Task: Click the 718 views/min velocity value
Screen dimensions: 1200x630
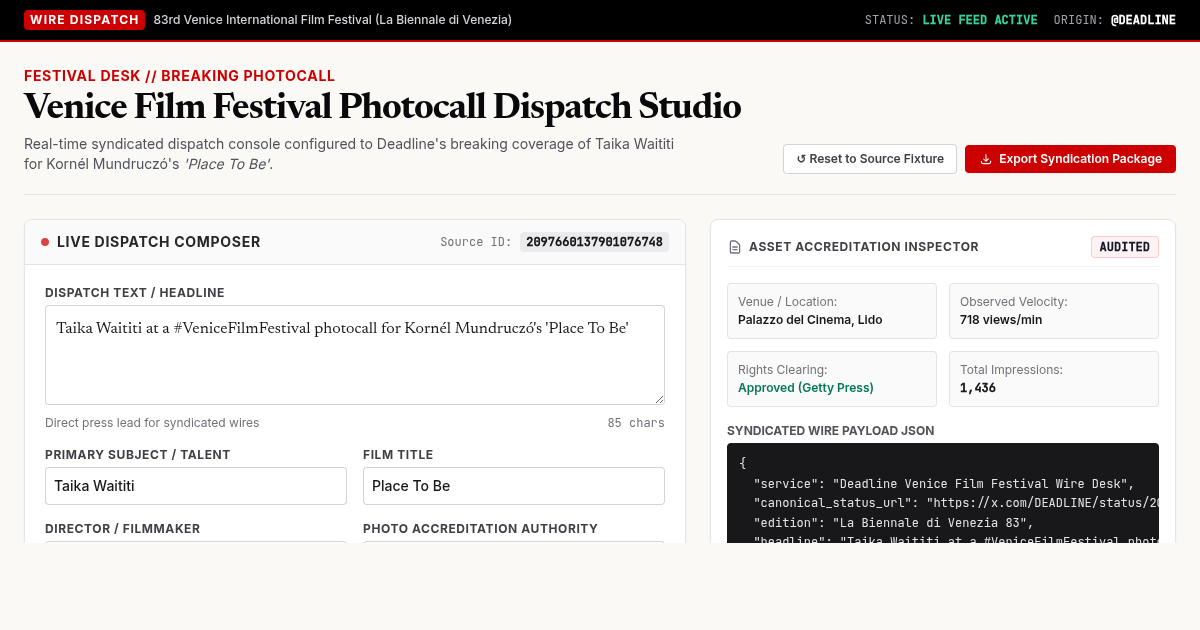Action: click(1001, 320)
